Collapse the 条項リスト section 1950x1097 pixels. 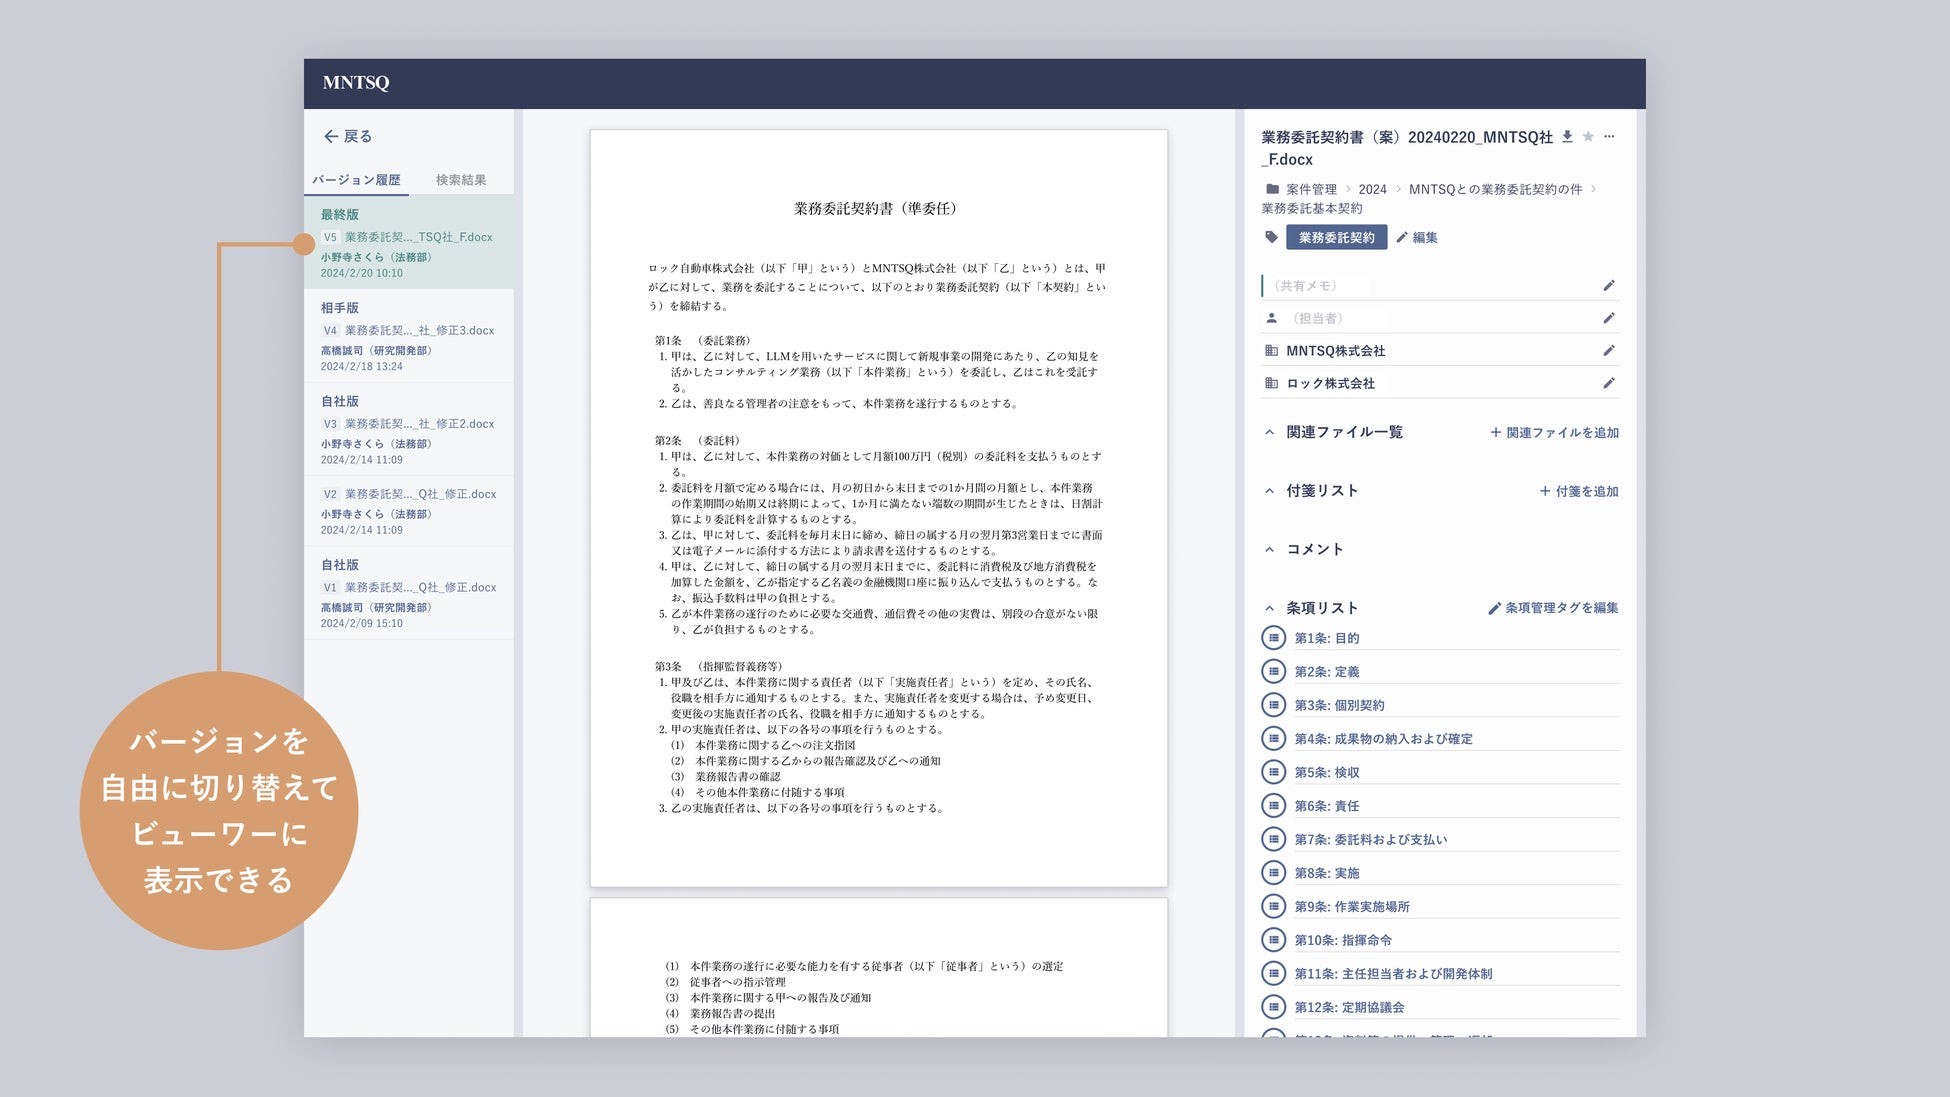coord(1269,608)
